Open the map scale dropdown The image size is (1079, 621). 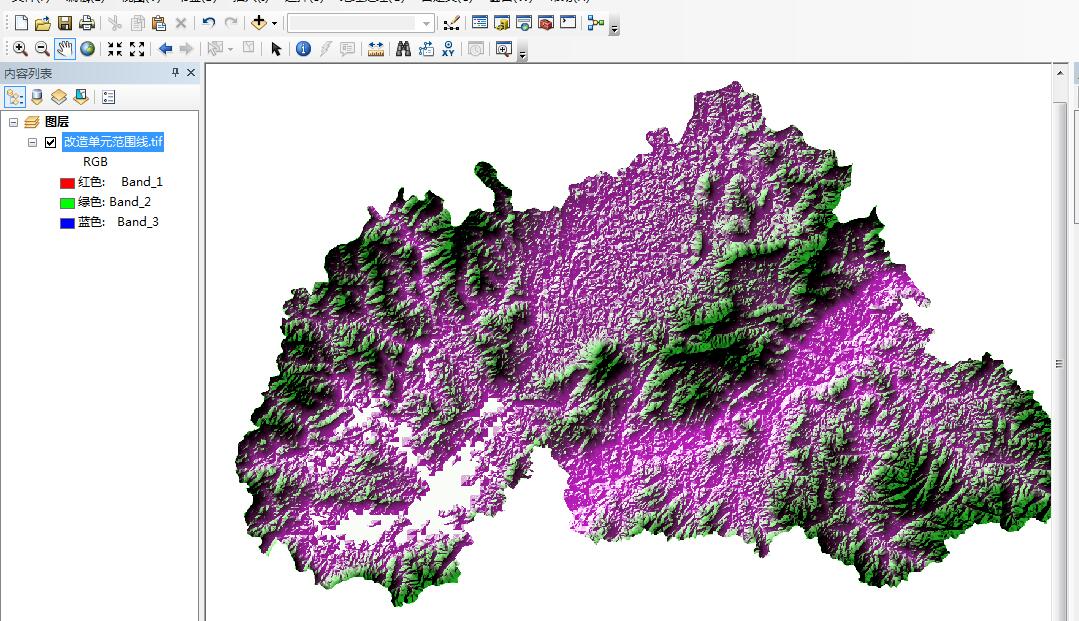[427, 23]
